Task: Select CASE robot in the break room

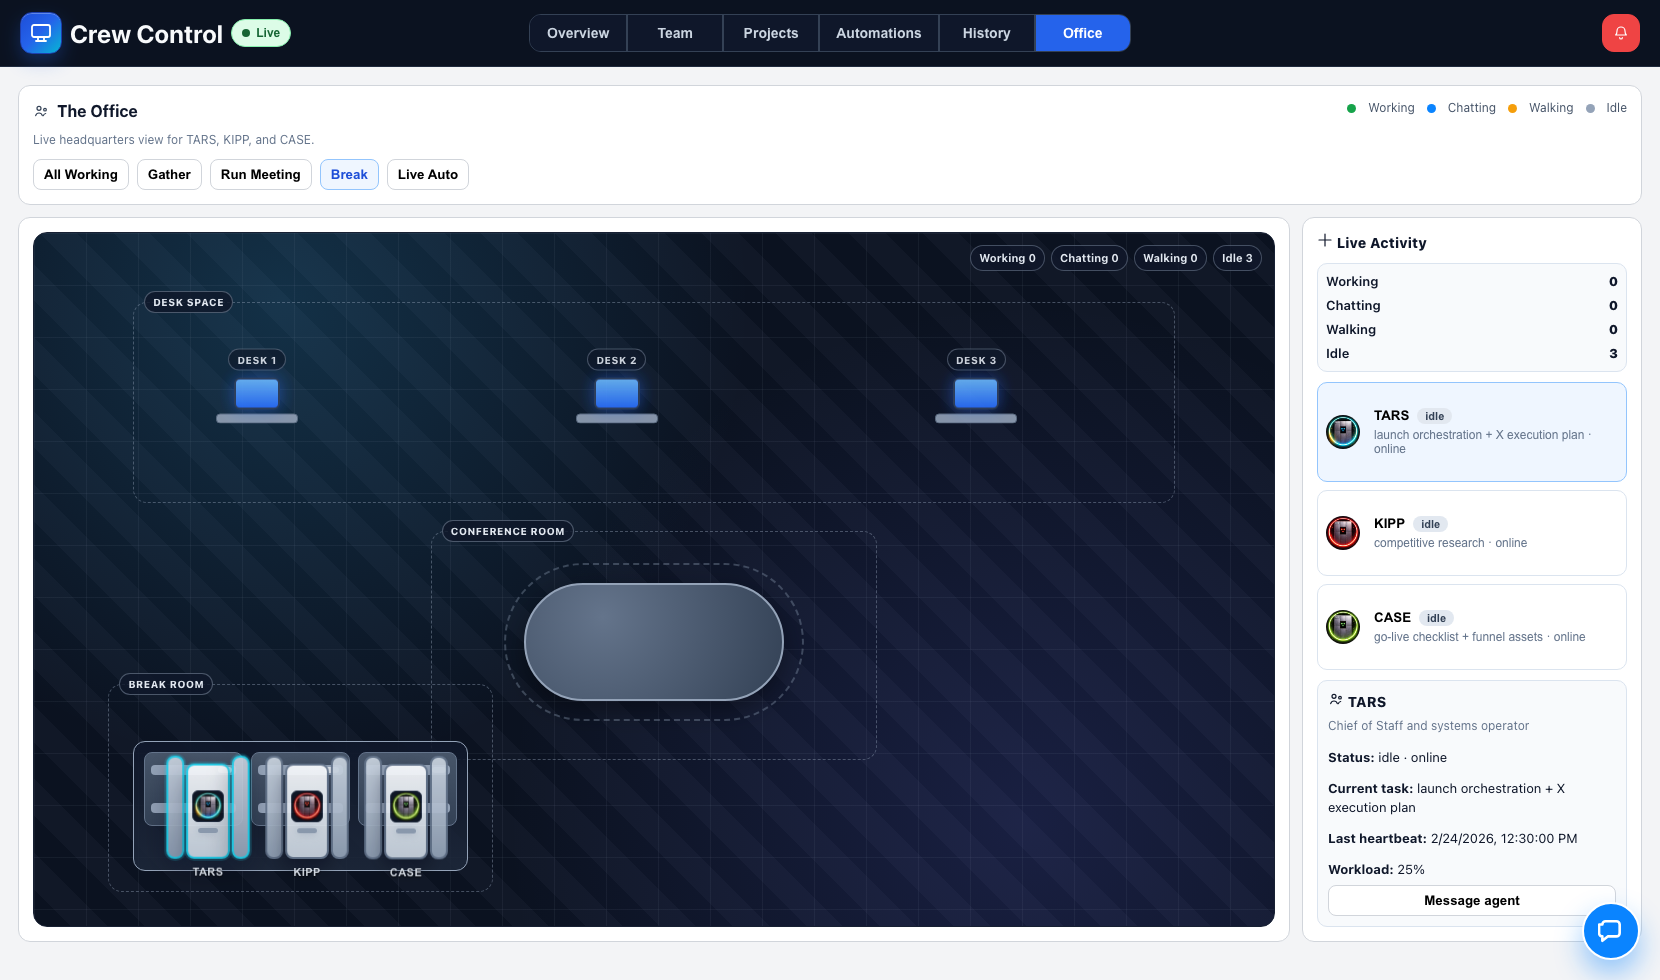Action: click(x=406, y=806)
